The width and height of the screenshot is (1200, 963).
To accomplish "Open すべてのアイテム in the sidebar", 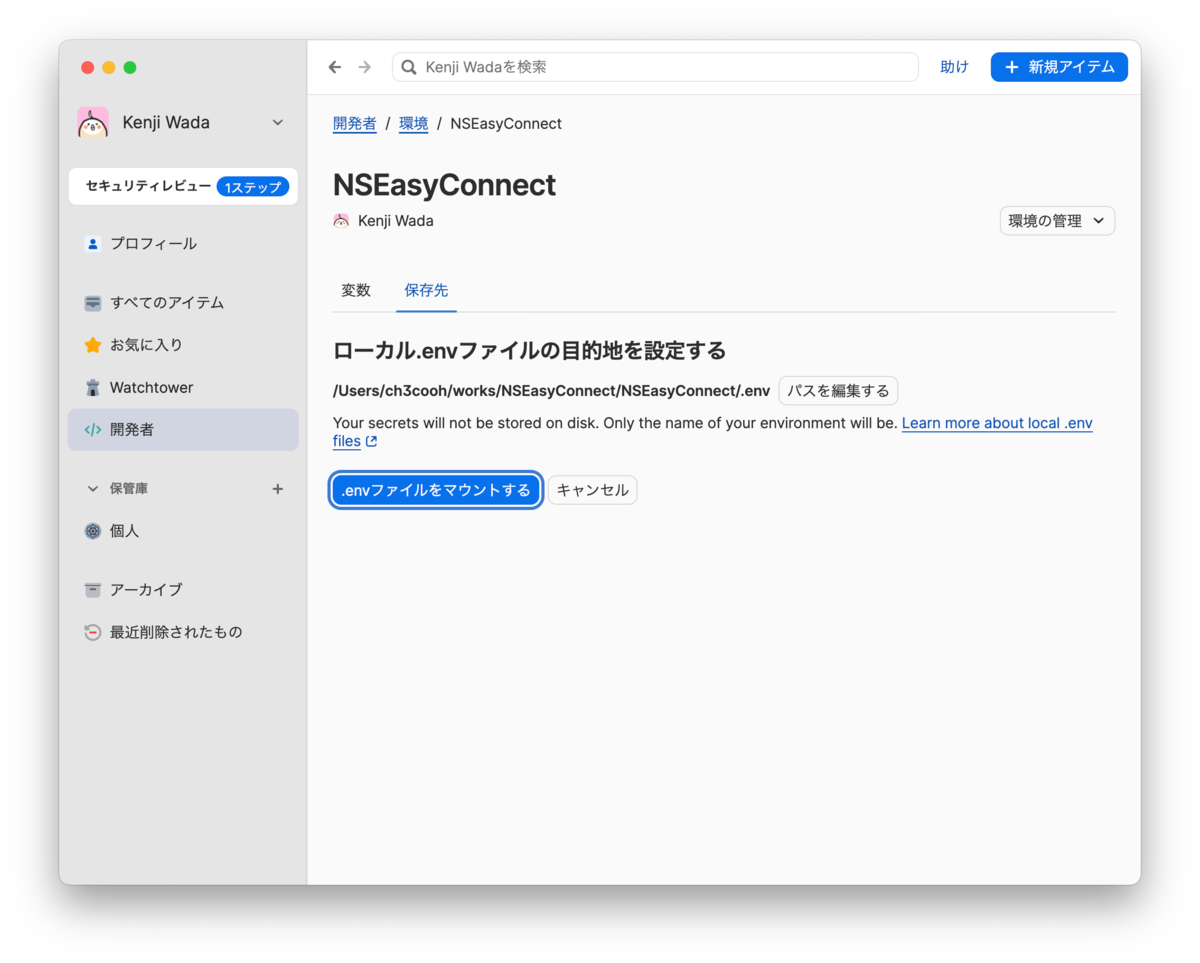I will [183, 302].
